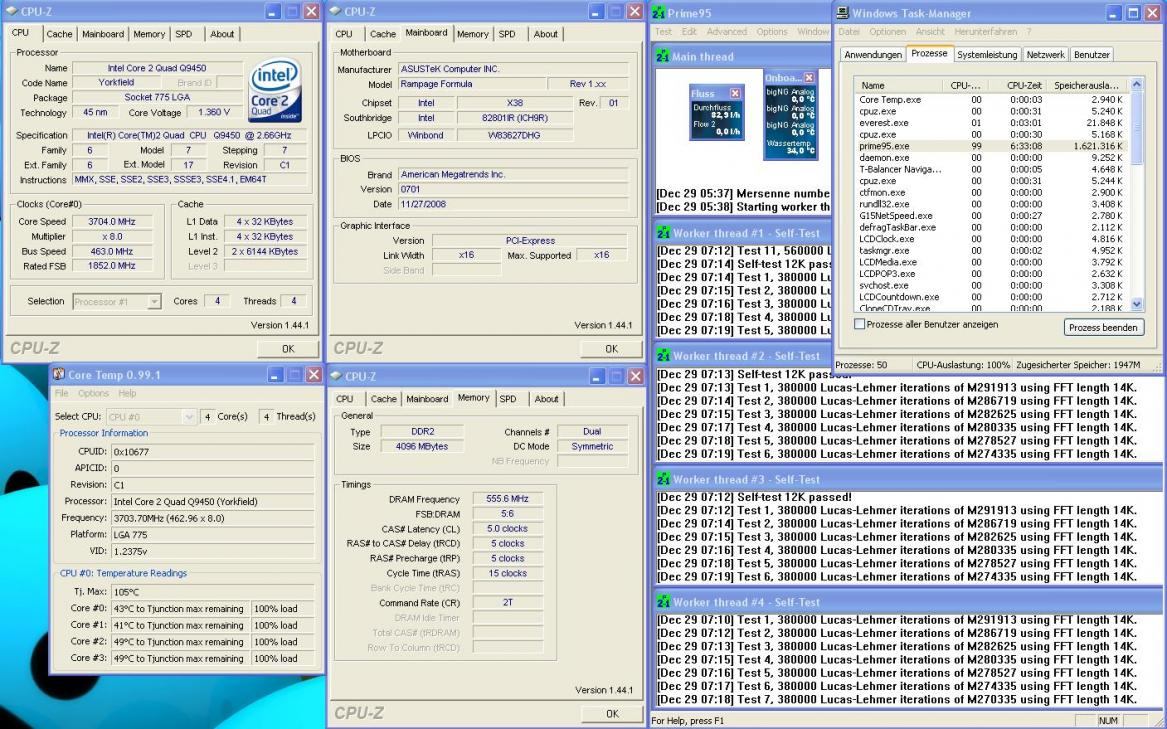Click Worker thread #3 window icon
This screenshot has width=1167, height=729.
663,480
